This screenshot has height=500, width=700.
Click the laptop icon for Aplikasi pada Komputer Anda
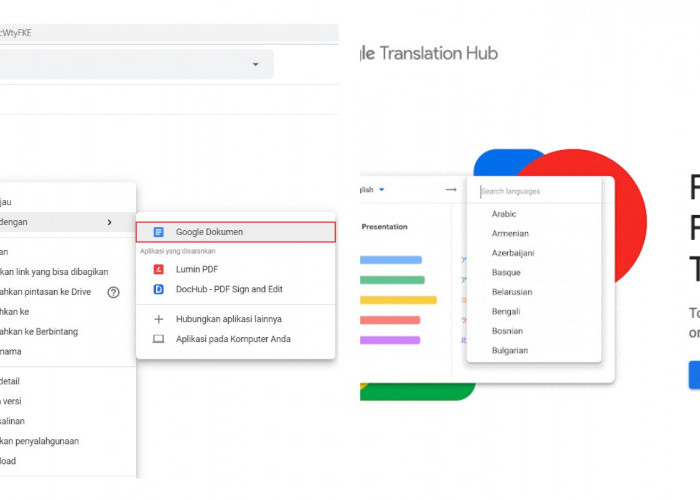tap(158, 339)
